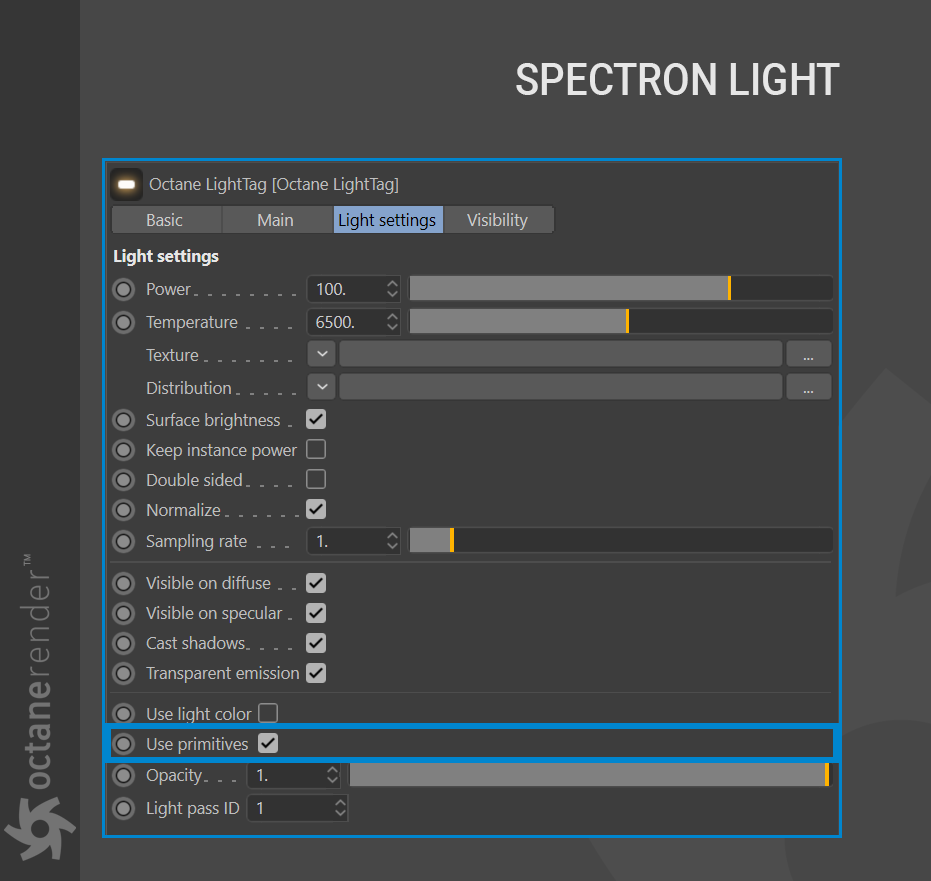Click the Sampling rate stepper arrows
Viewport: 931px width, 881px height.
coord(392,541)
